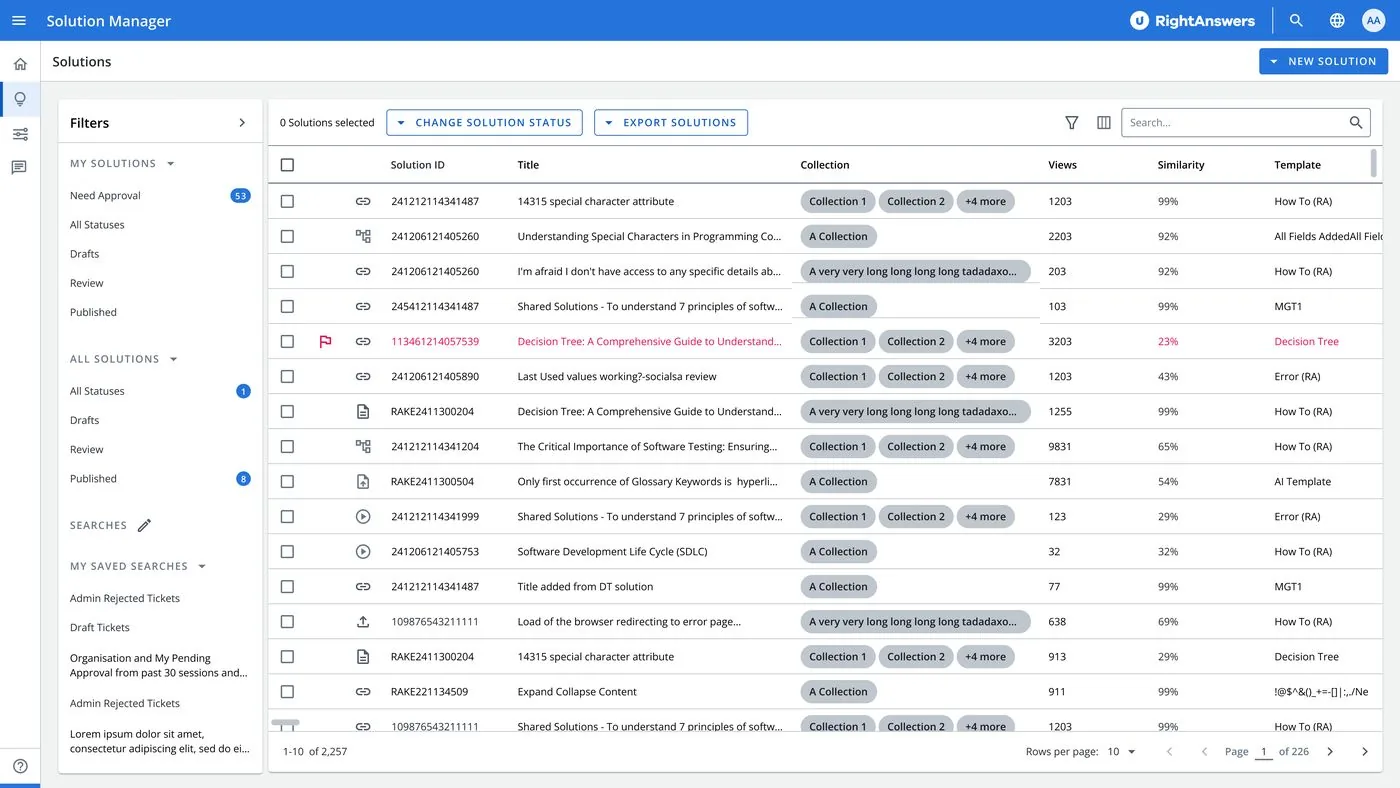Click the page number input field
The height and width of the screenshot is (788, 1400).
click(x=1264, y=751)
